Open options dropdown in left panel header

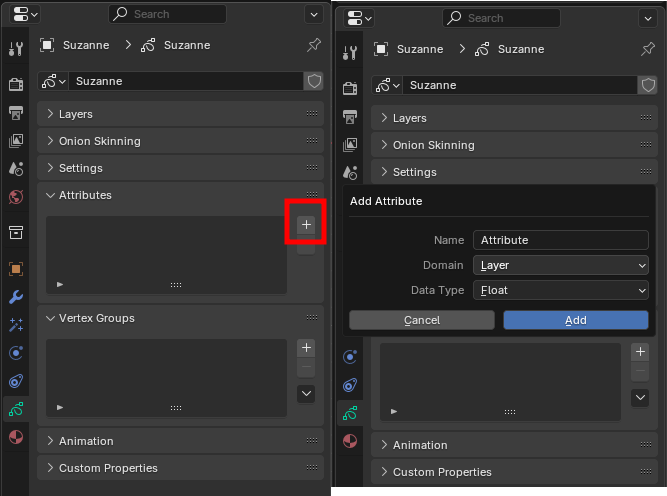[x=314, y=14]
